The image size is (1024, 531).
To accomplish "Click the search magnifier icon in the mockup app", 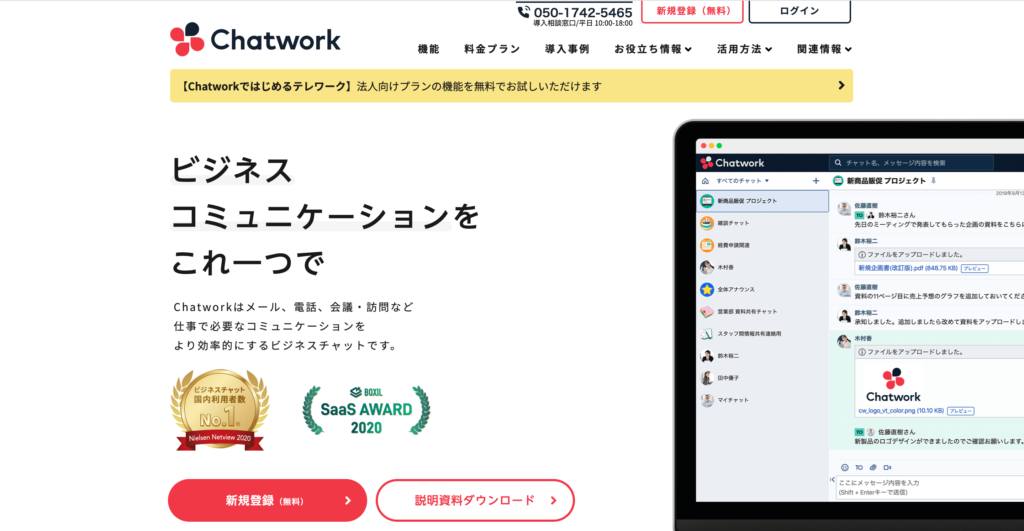I will (x=838, y=163).
